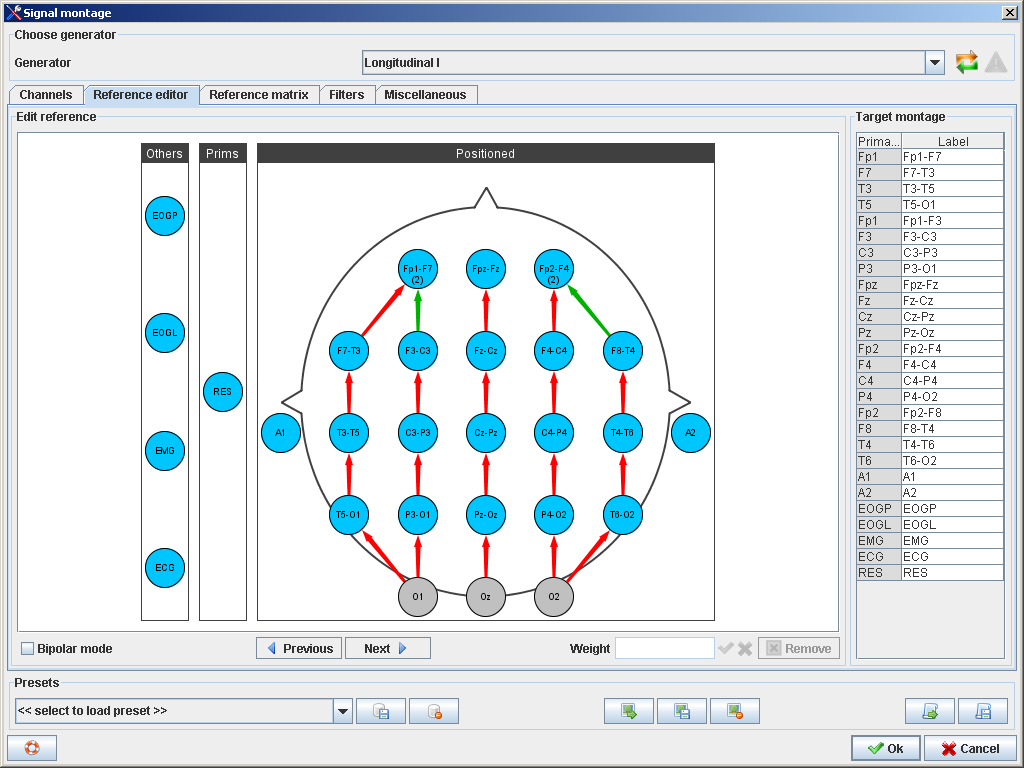Click the rightmost preset file icon button
The height and width of the screenshot is (768, 1024).
[982, 711]
